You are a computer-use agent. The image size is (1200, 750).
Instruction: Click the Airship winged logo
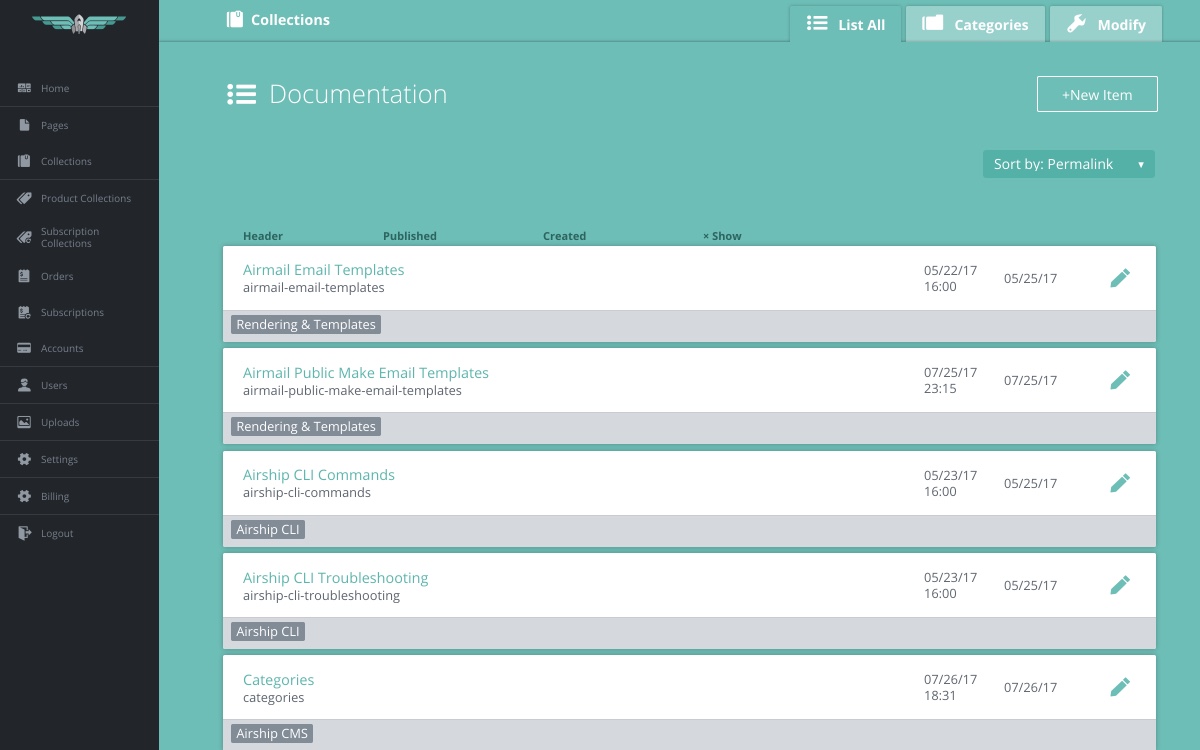(79, 24)
